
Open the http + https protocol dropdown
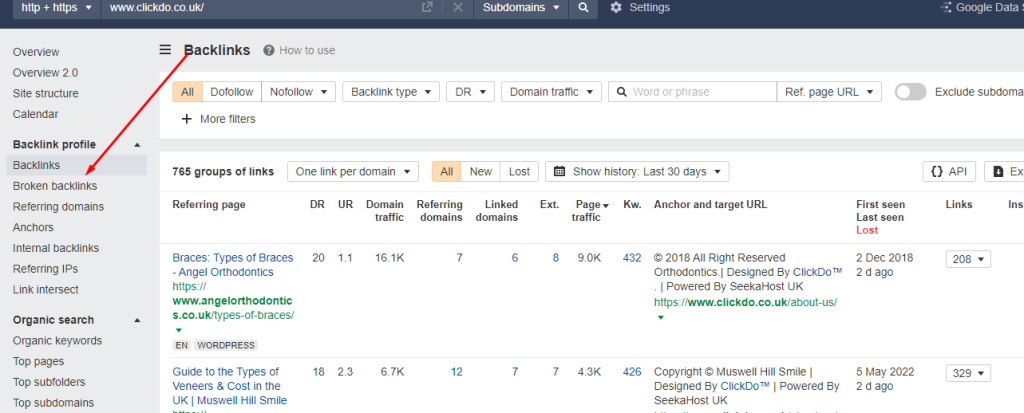[57, 8]
